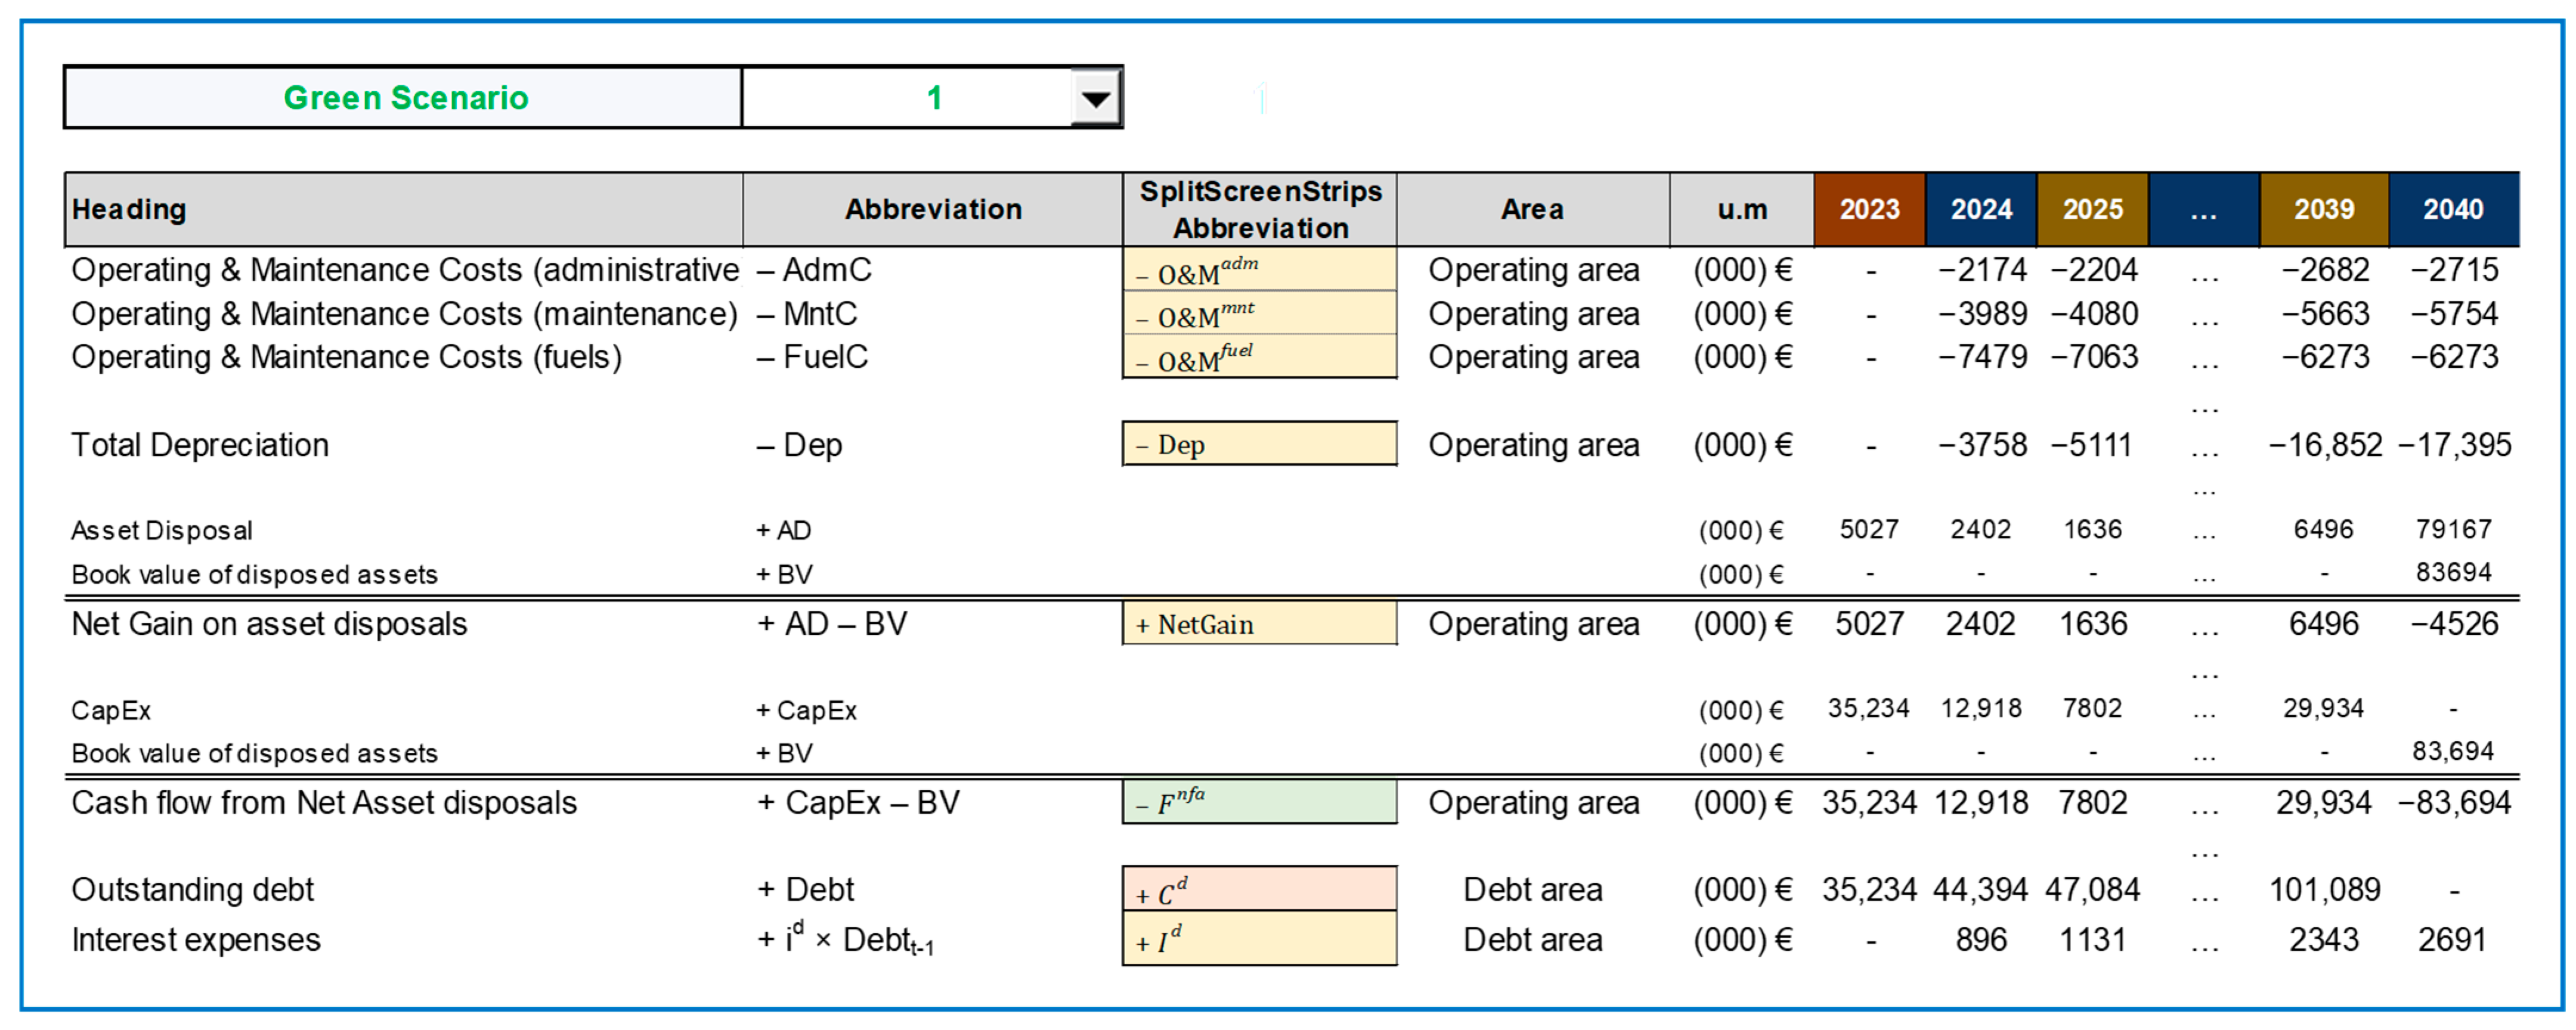Click the 2025 year column header
The width and height of the screenshot is (2576, 1030).
[2092, 210]
